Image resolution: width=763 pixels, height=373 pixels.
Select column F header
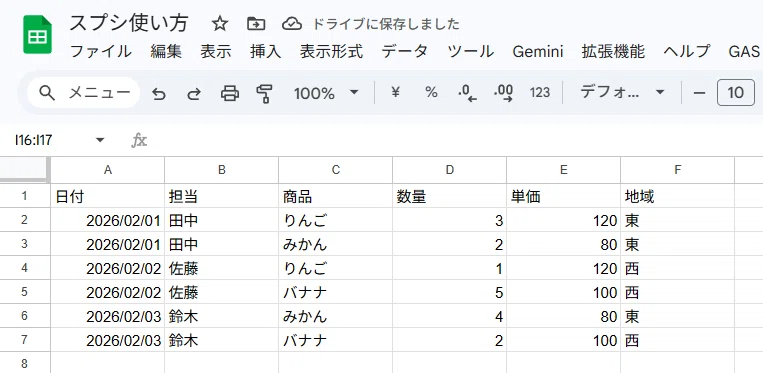point(677,170)
